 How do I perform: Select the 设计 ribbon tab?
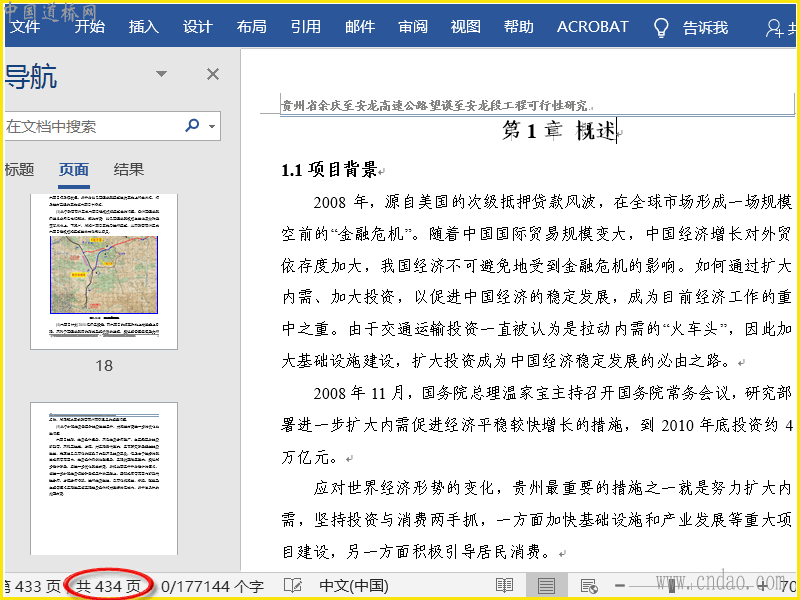(197, 27)
